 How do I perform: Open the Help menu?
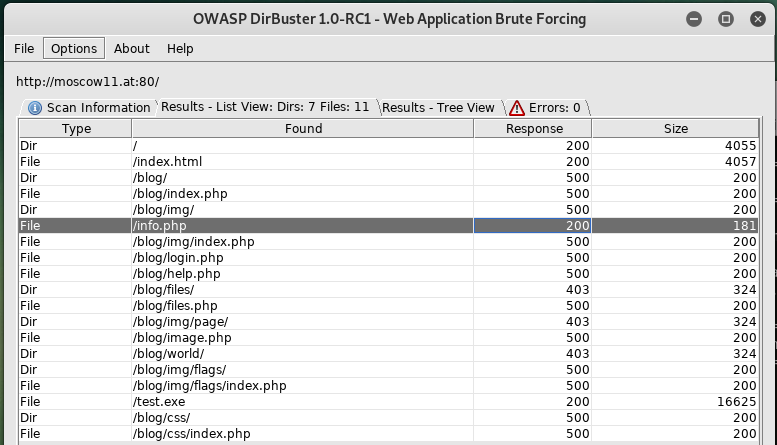coord(180,49)
